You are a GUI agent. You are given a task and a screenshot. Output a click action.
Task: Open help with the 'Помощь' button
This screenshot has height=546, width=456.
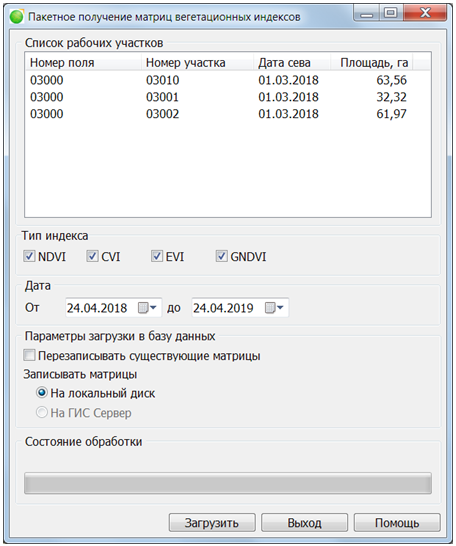point(397,523)
